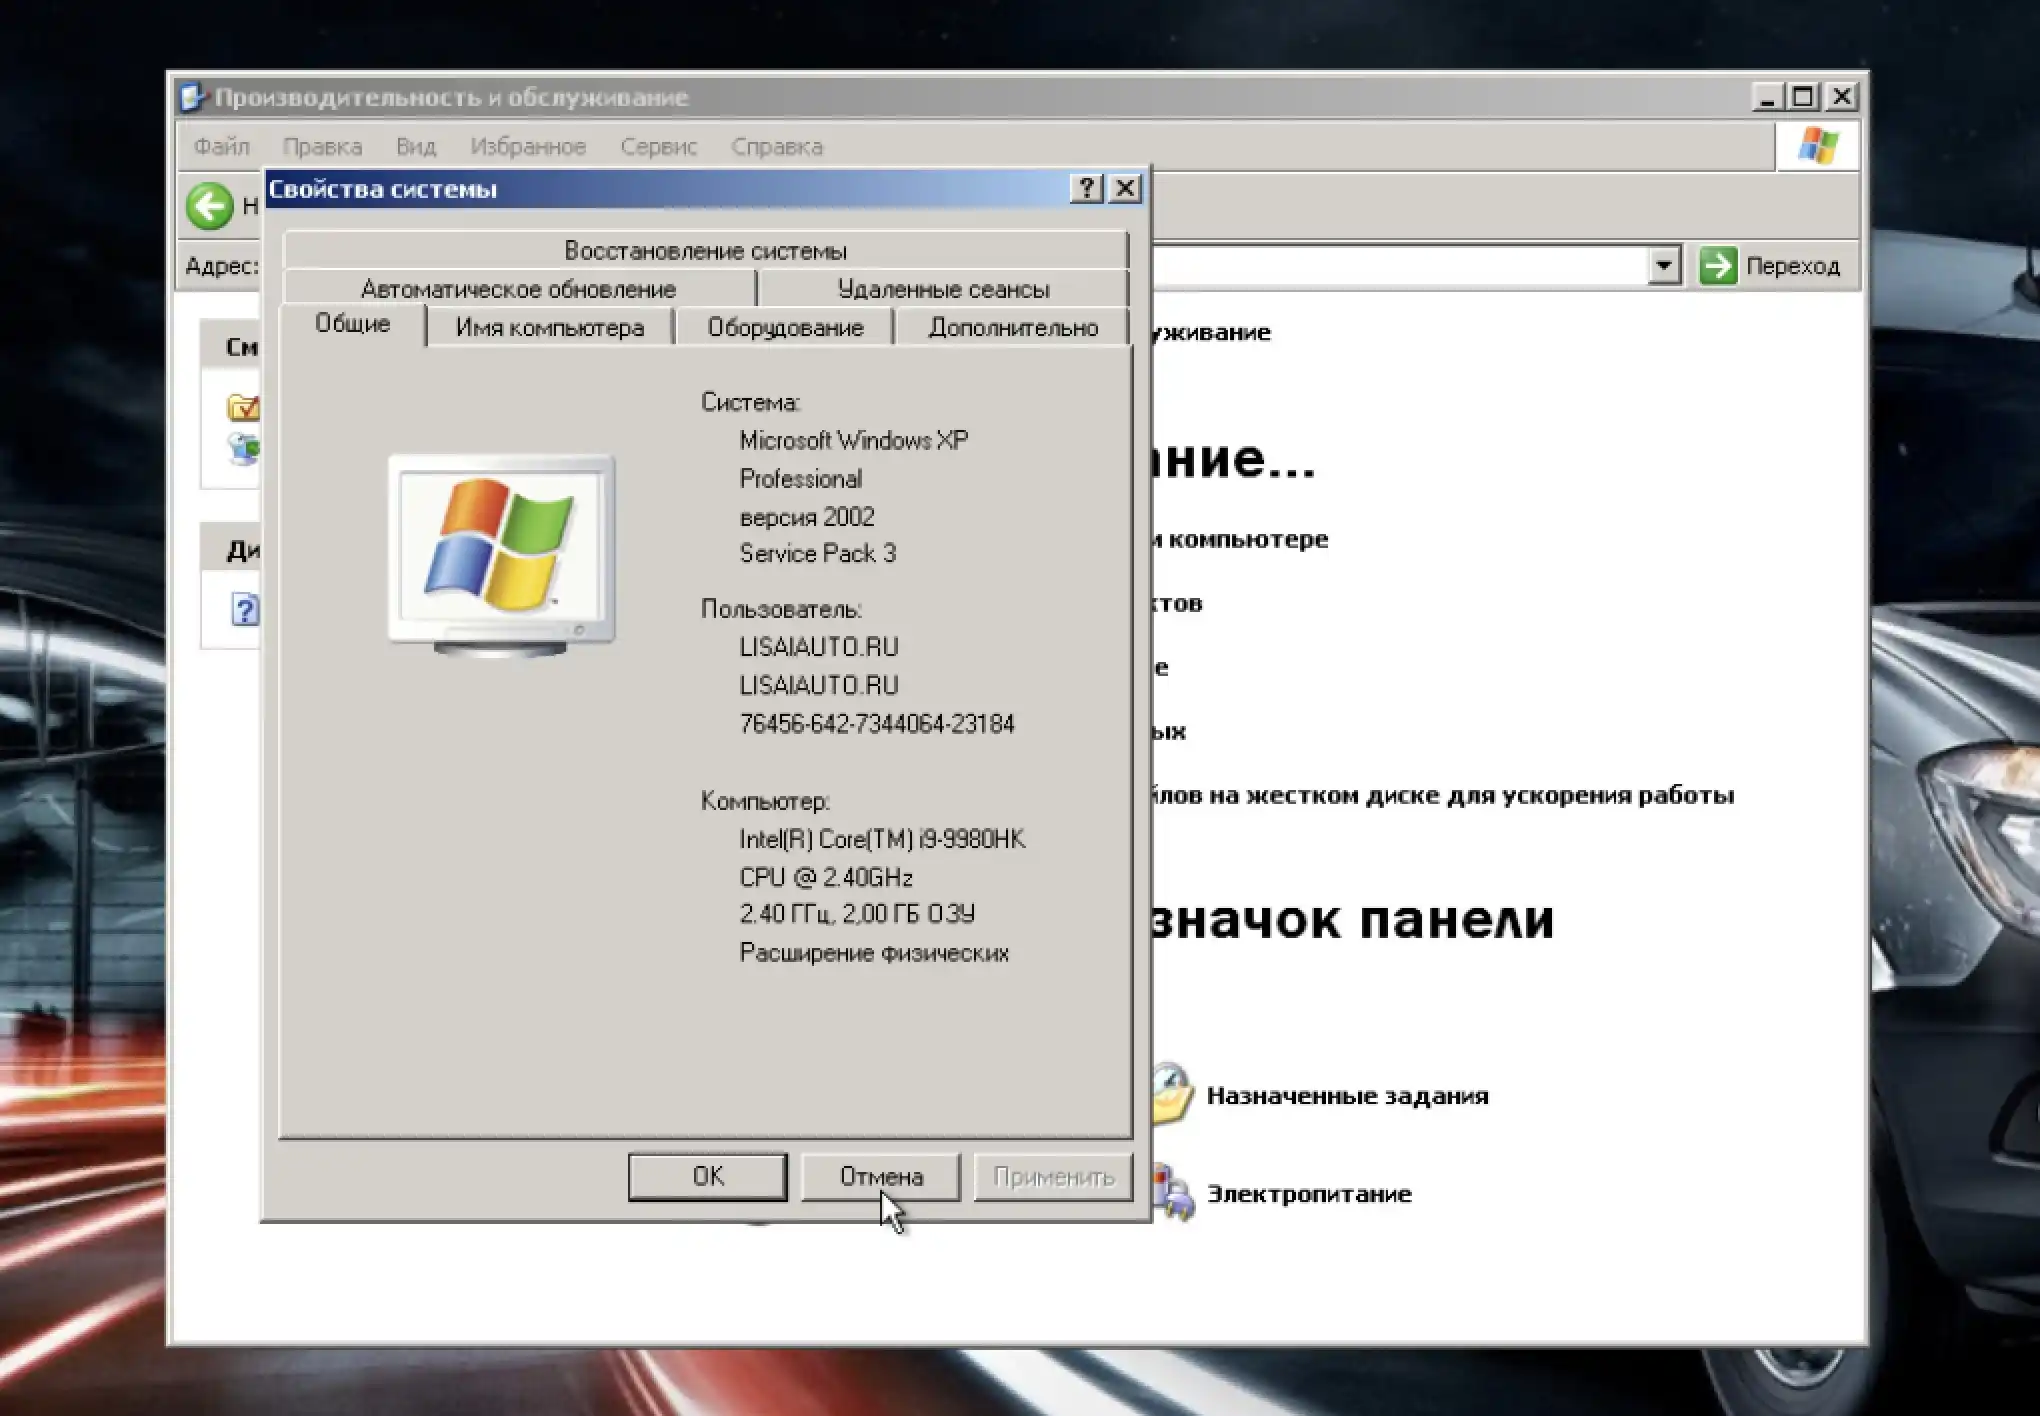Click the blue help icon in left sidebar
The height and width of the screenshot is (1416, 2040).
[245, 608]
